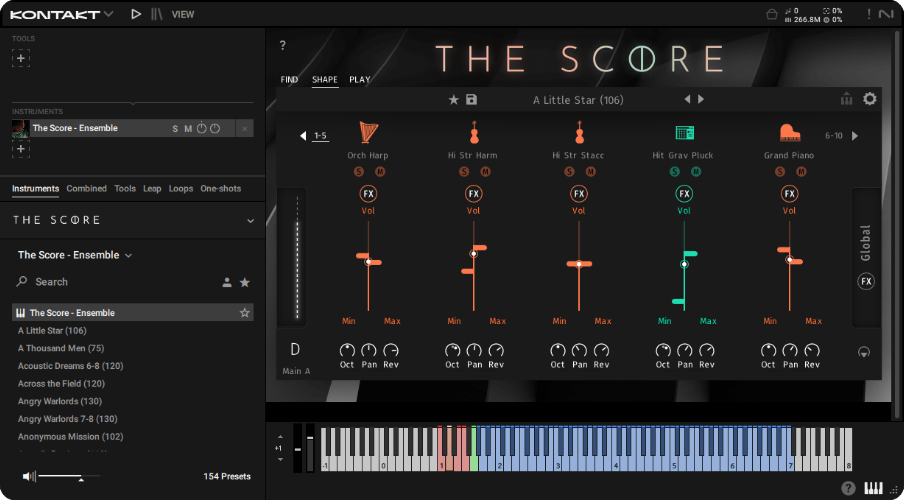
Task: Open FX for Orch Harp
Action: tap(368, 194)
